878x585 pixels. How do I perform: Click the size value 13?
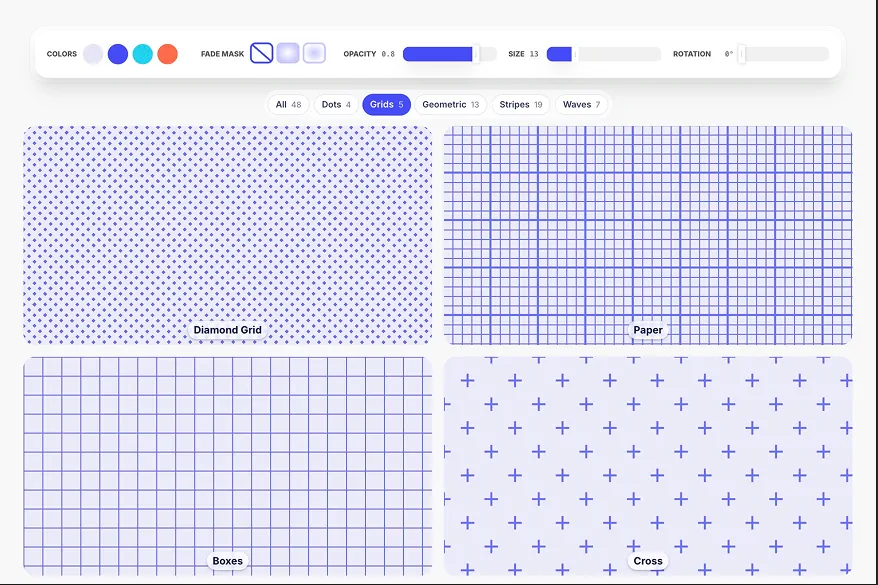pyautogui.click(x=534, y=54)
